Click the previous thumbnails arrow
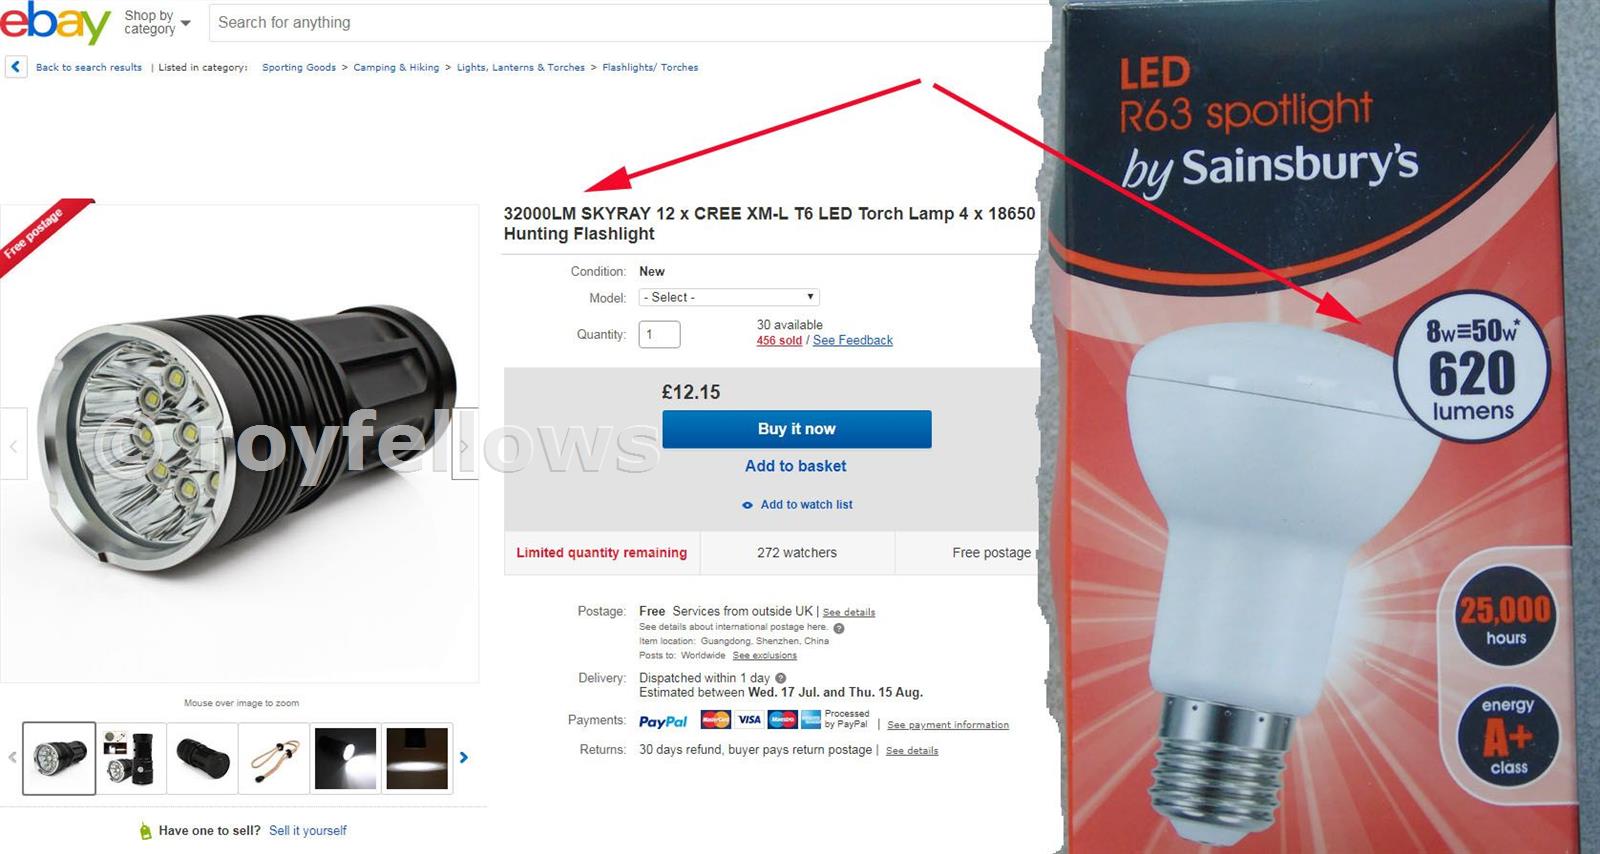Image resolution: width=1600 pixels, height=854 pixels. [12, 758]
